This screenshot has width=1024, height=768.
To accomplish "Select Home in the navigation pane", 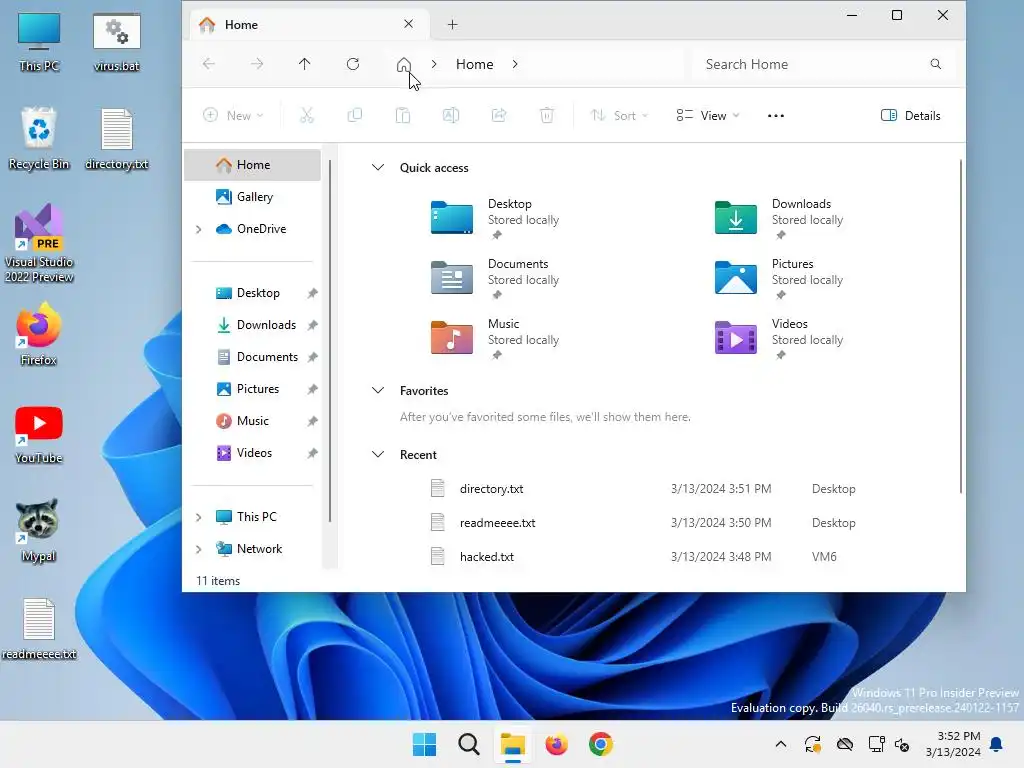I will click(x=252, y=165).
